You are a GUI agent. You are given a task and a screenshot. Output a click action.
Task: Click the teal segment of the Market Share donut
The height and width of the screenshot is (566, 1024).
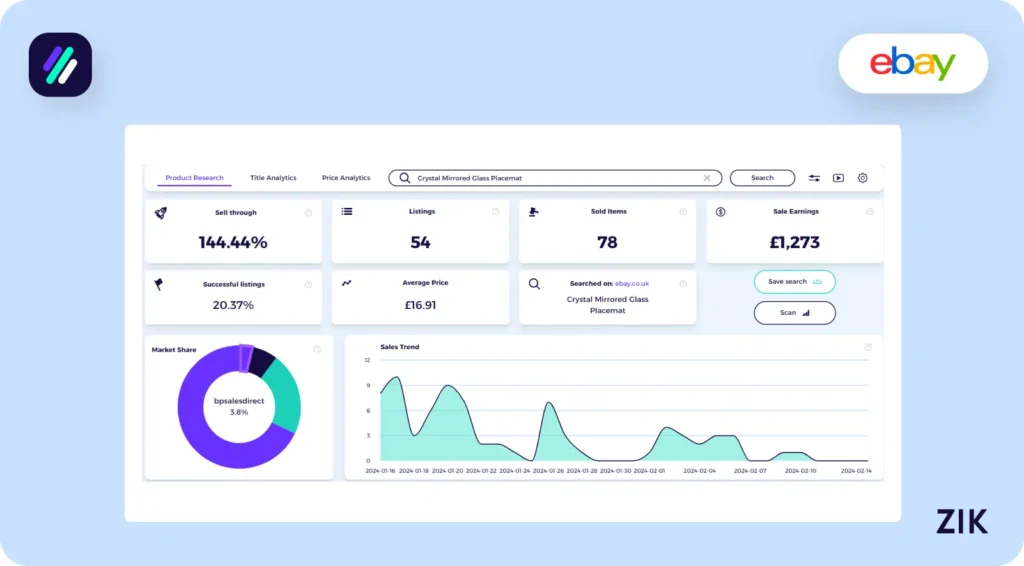coord(285,394)
